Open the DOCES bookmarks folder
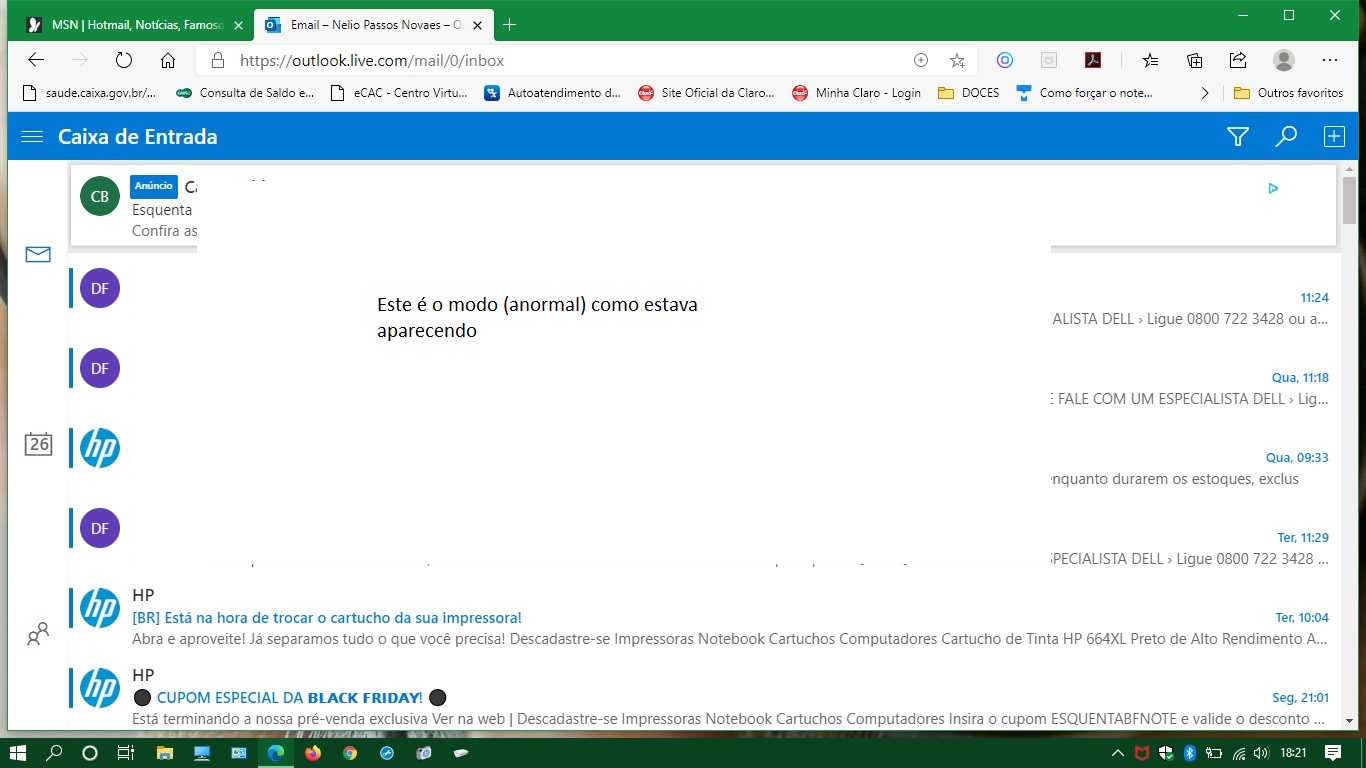 [969, 93]
